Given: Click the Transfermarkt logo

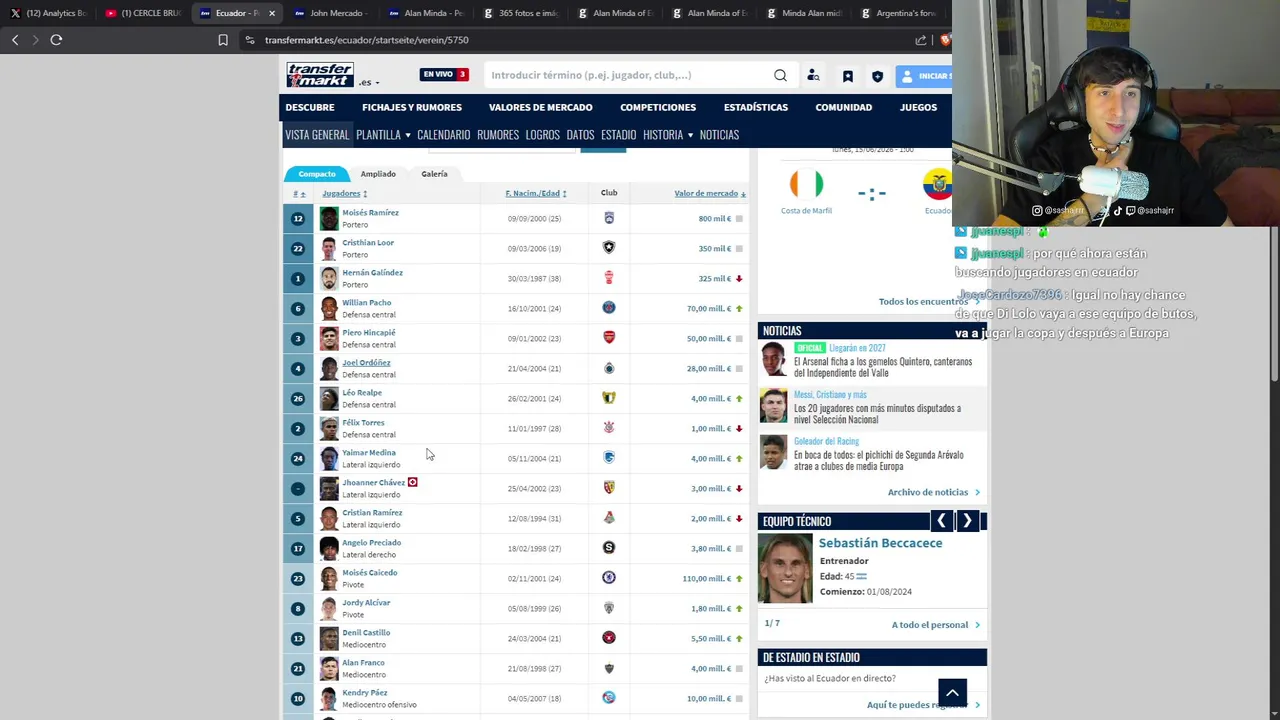Looking at the screenshot, I should click(x=320, y=75).
